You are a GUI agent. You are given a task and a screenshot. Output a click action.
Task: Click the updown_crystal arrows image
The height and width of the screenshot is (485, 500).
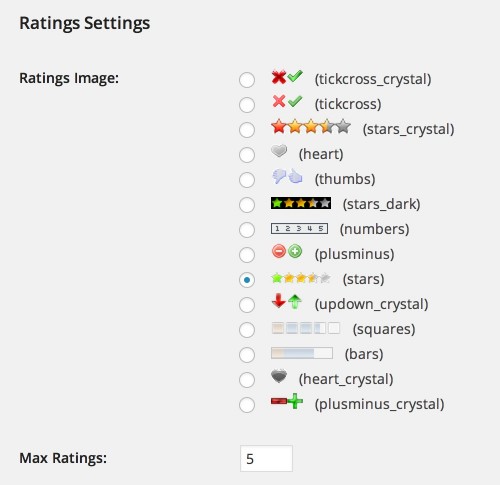(x=287, y=301)
